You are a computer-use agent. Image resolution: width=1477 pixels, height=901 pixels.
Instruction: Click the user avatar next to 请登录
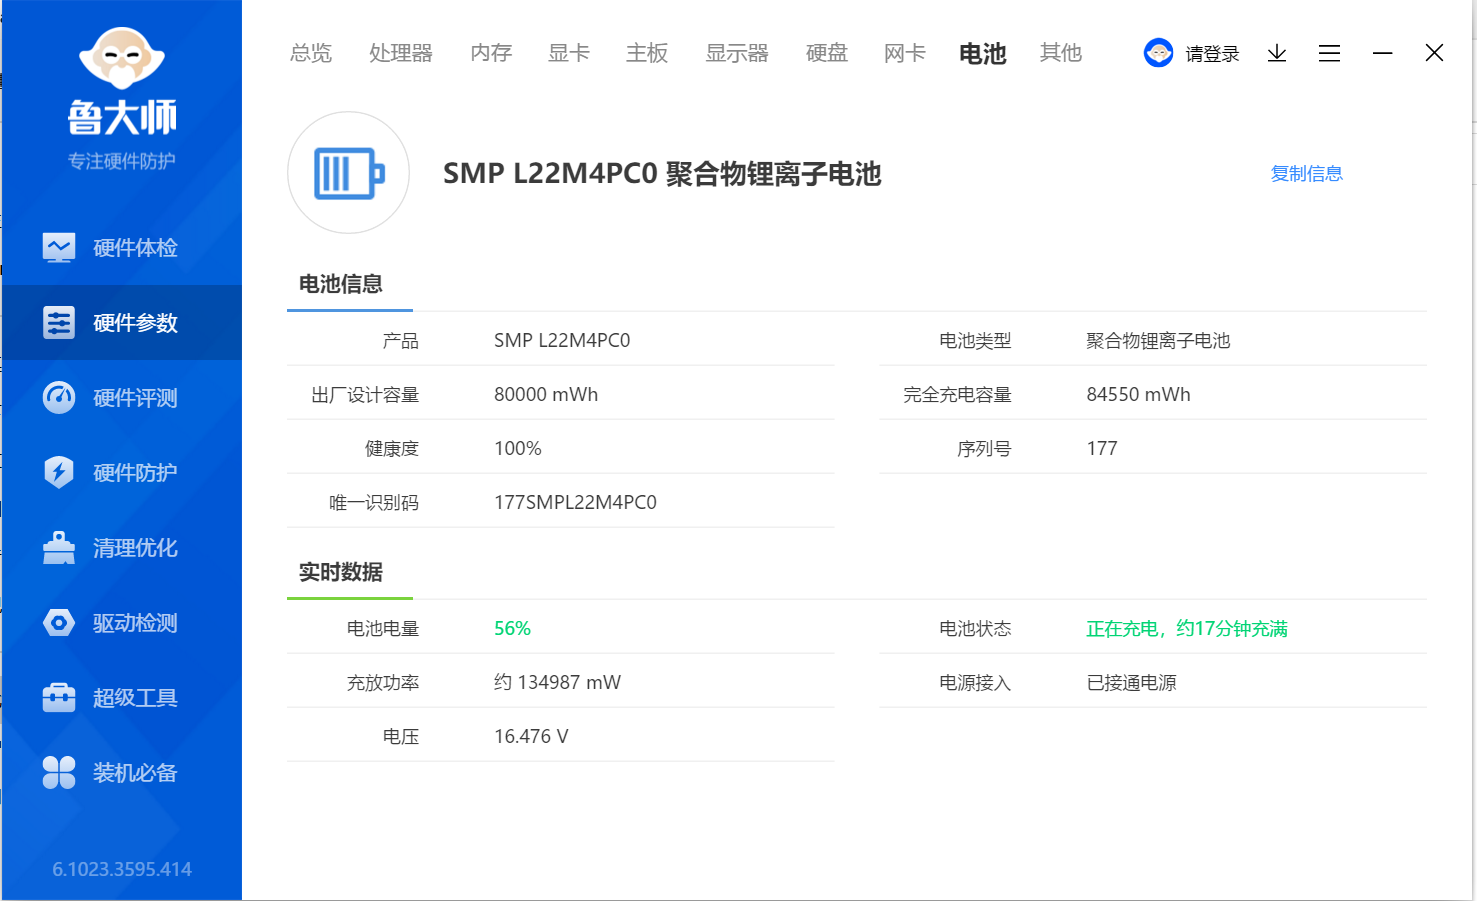tap(1158, 53)
